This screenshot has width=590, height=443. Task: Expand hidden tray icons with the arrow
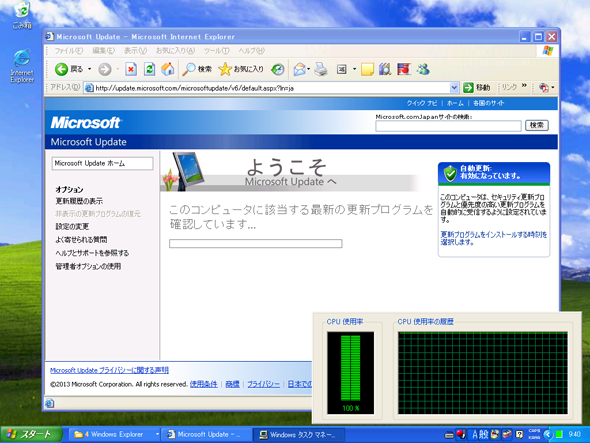pyautogui.click(x=548, y=434)
